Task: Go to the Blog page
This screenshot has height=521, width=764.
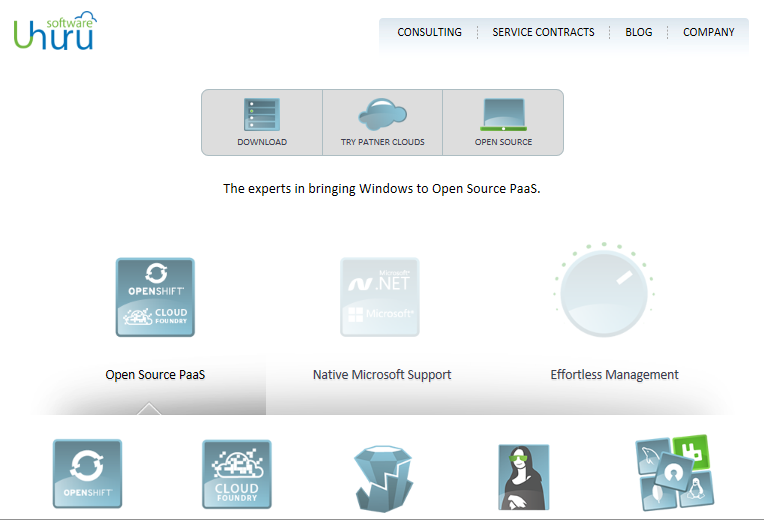Action: [638, 32]
